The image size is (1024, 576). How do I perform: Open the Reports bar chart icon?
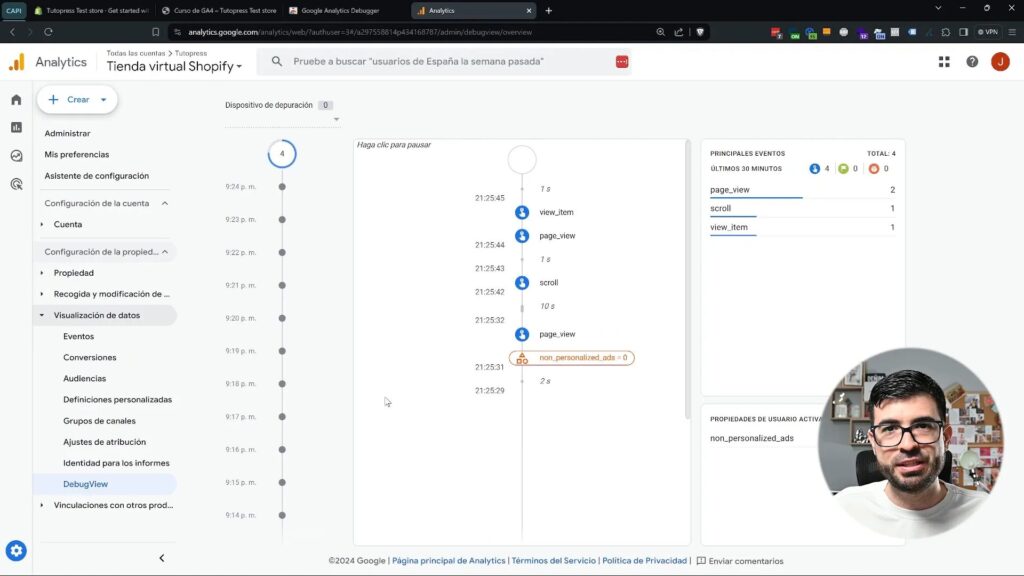tap(16, 127)
